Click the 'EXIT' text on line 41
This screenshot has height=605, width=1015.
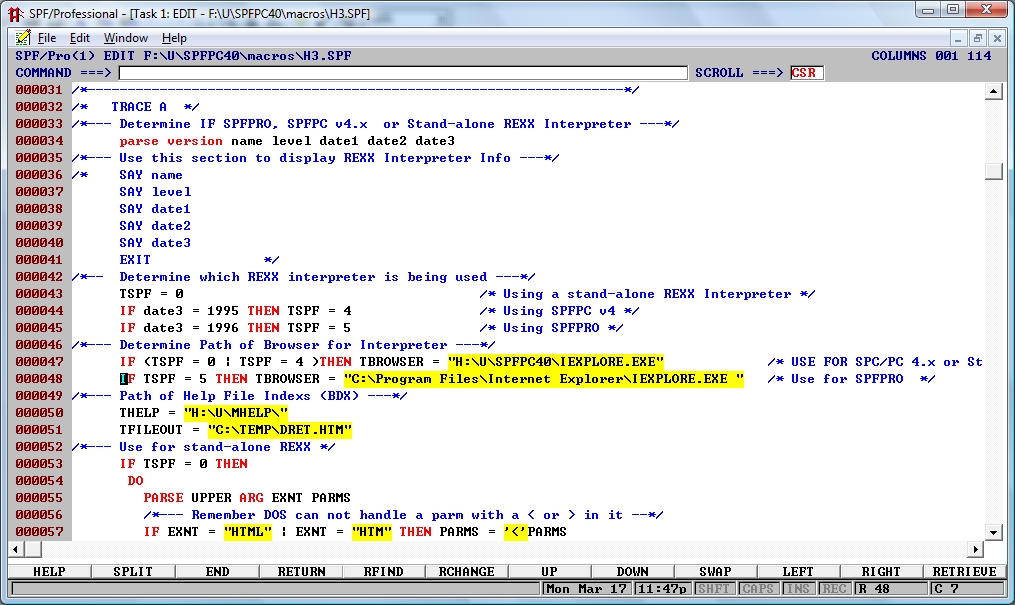pyautogui.click(x=135, y=260)
